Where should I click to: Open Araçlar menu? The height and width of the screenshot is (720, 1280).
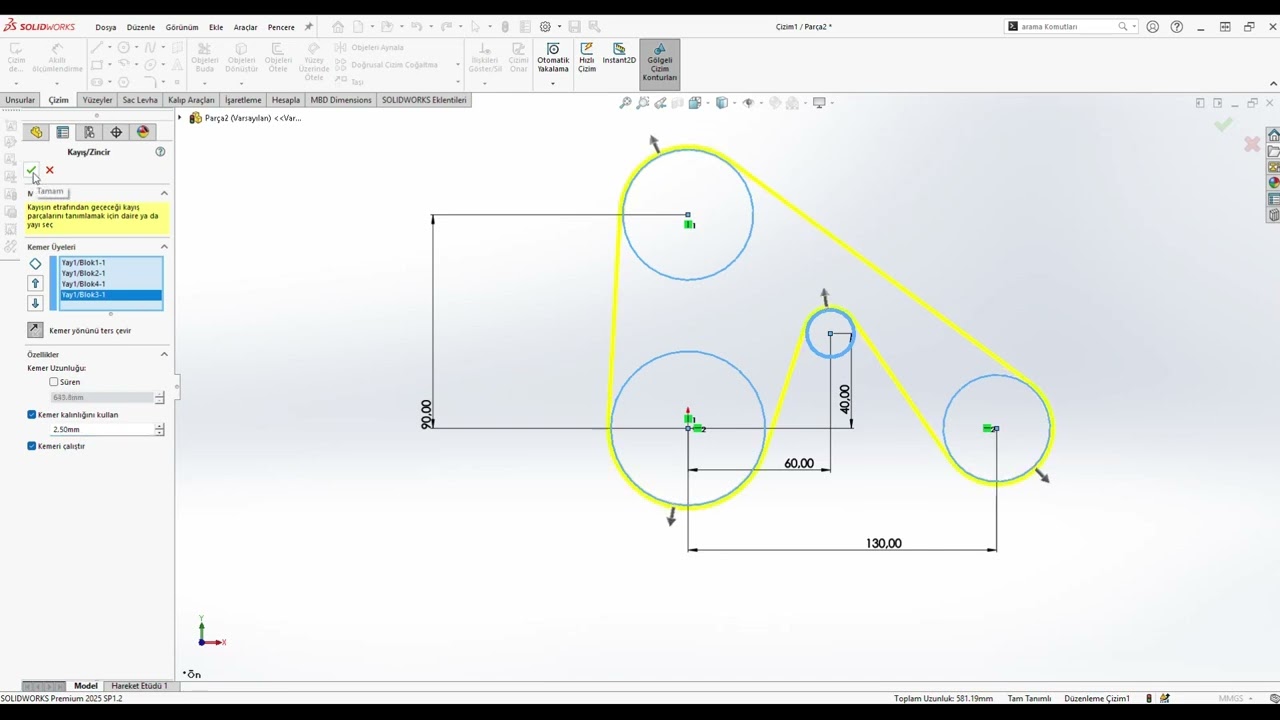(x=245, y=27)
